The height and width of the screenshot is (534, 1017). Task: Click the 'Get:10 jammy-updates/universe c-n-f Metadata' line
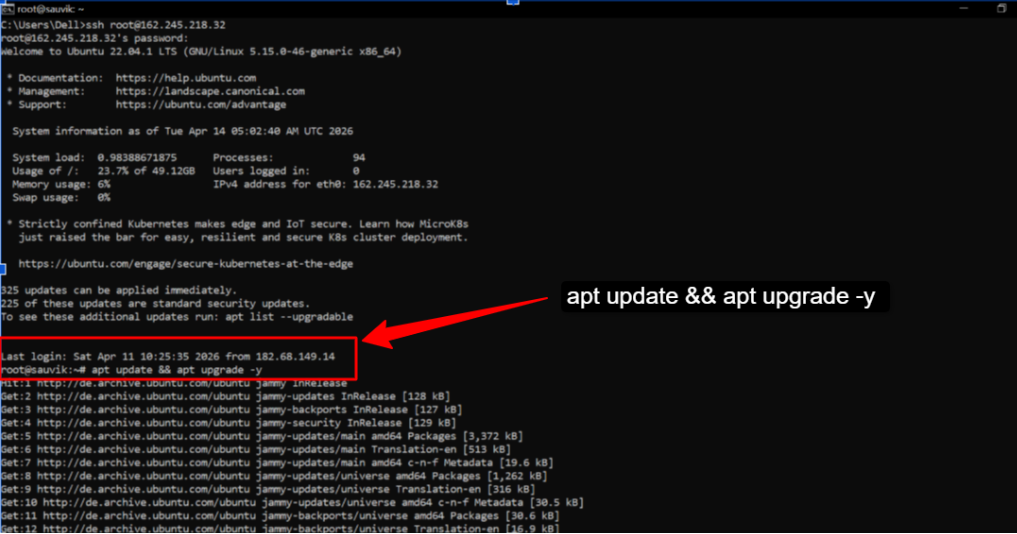[x=293, y=502]
